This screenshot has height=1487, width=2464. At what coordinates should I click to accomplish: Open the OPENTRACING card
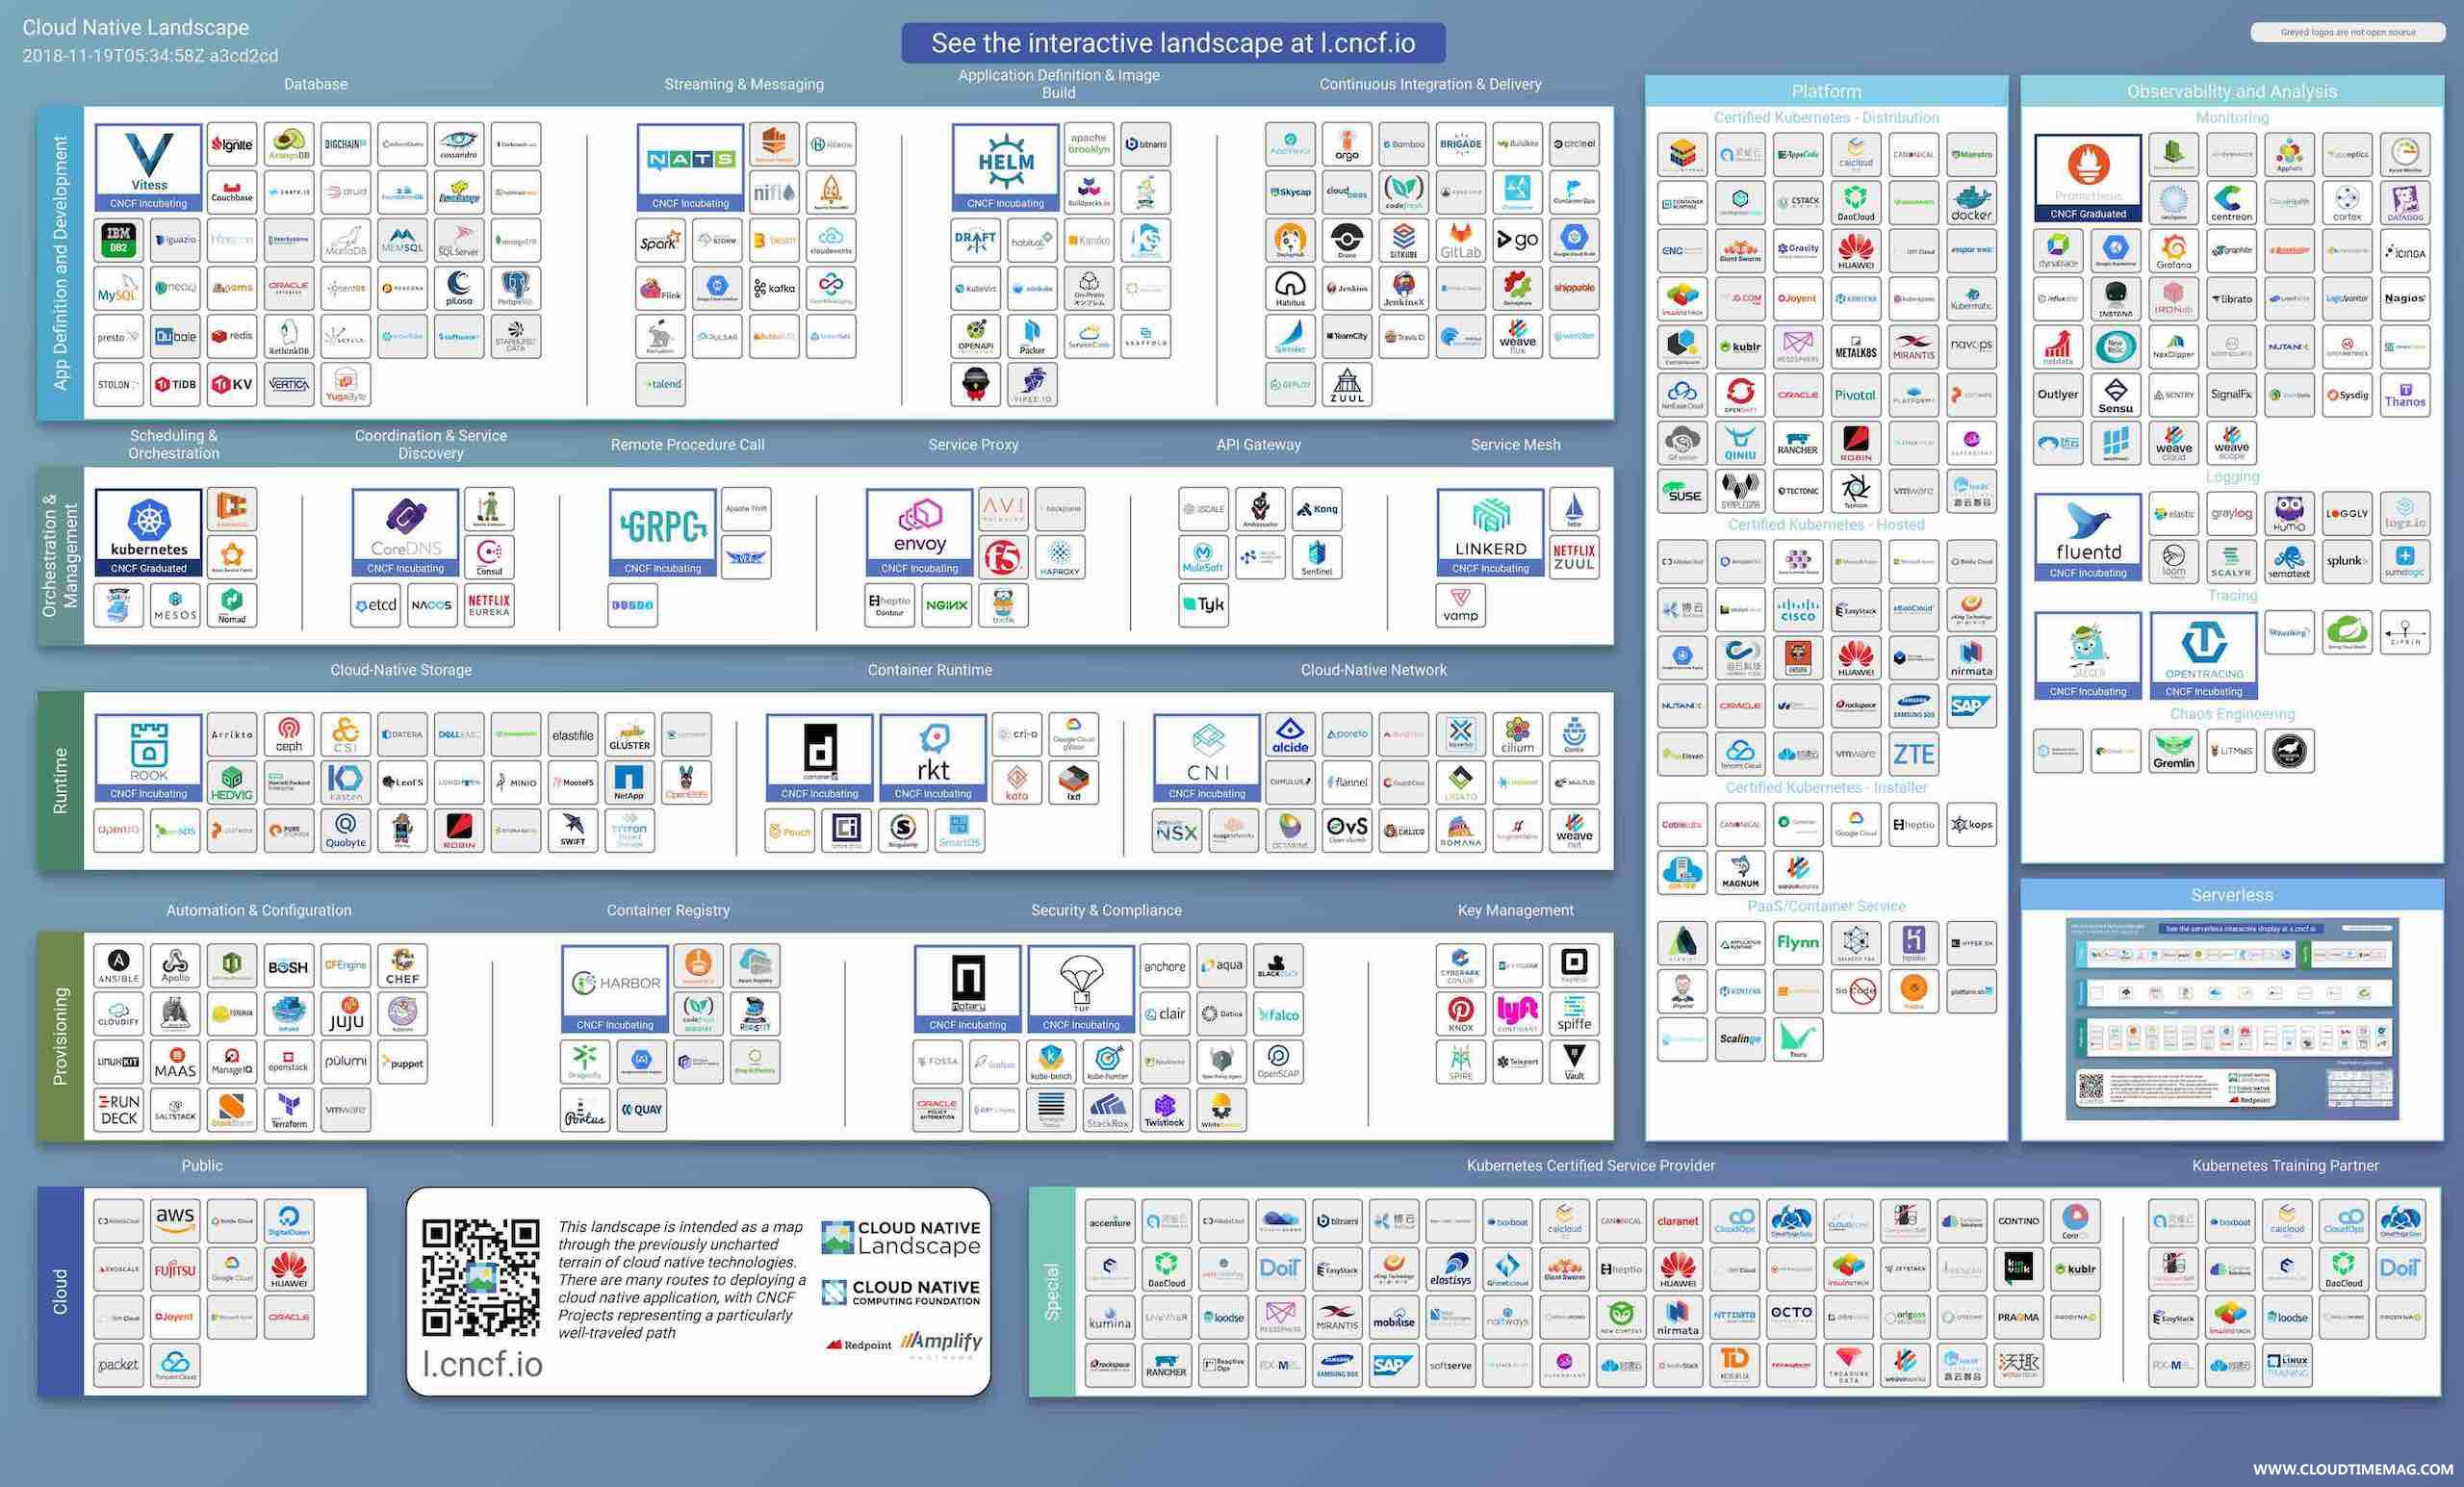tap(2204, 656)
